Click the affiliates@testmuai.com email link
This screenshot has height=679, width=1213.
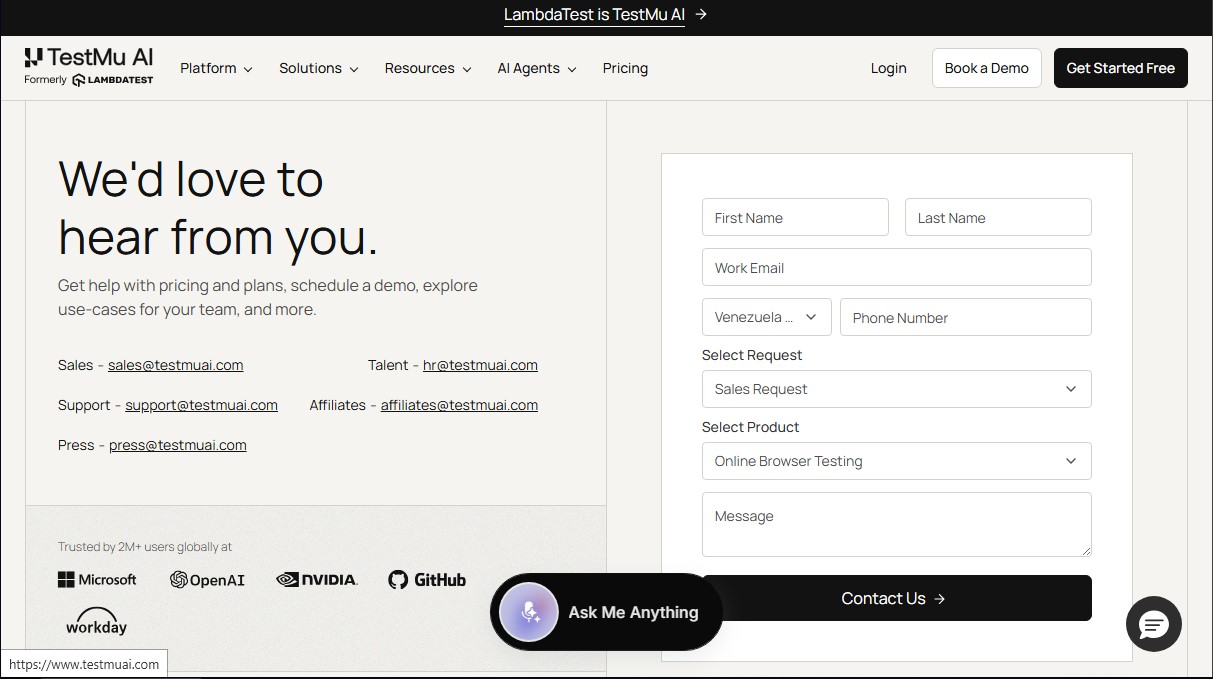tap(459, 405)
